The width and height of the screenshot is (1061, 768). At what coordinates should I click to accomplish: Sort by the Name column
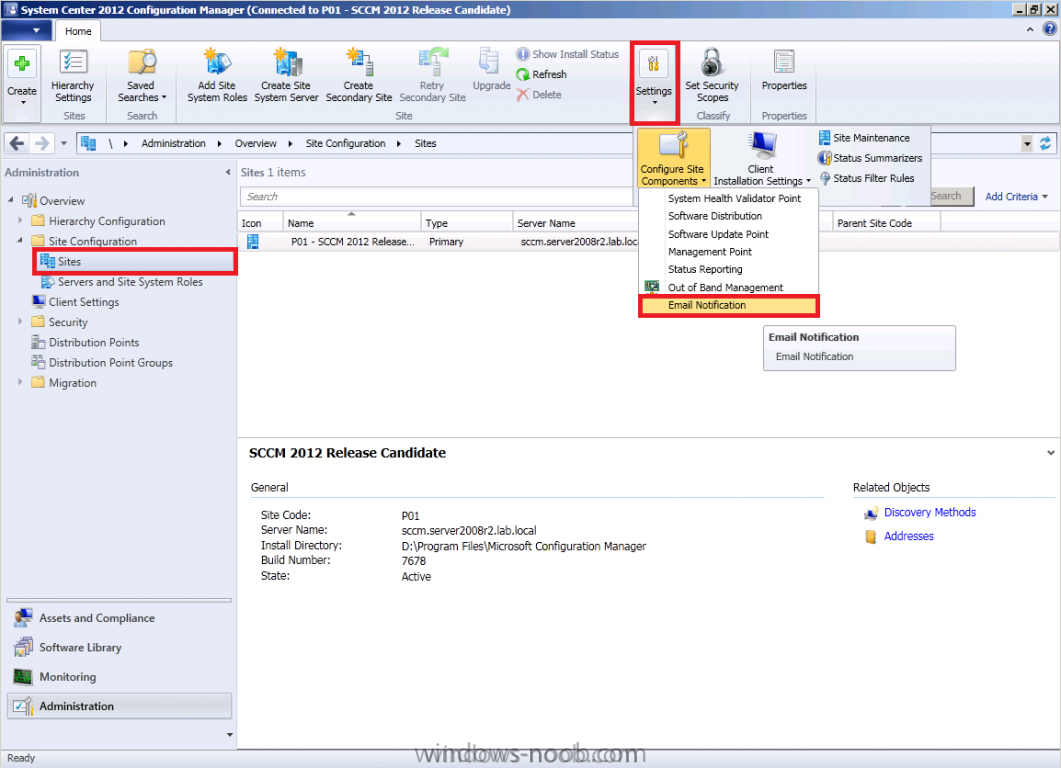coord(351,223)
